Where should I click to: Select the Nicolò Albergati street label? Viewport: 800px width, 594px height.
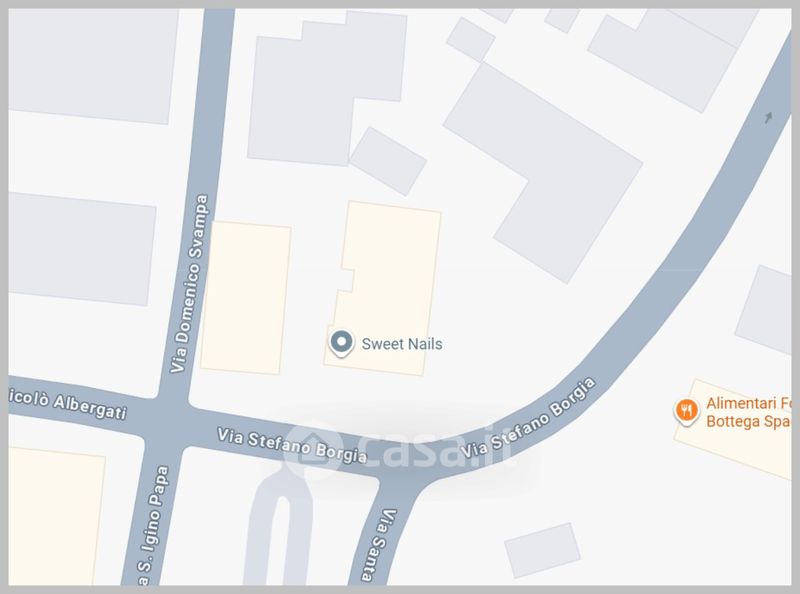click(68, 403)
